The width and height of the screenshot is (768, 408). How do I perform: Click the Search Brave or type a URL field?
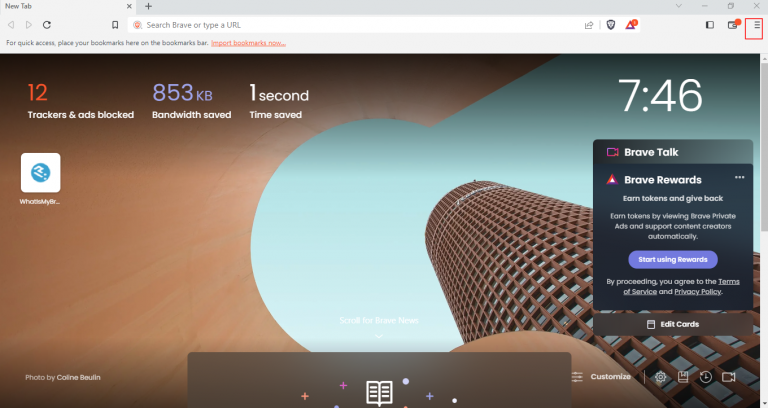click(x=350, y=24)
